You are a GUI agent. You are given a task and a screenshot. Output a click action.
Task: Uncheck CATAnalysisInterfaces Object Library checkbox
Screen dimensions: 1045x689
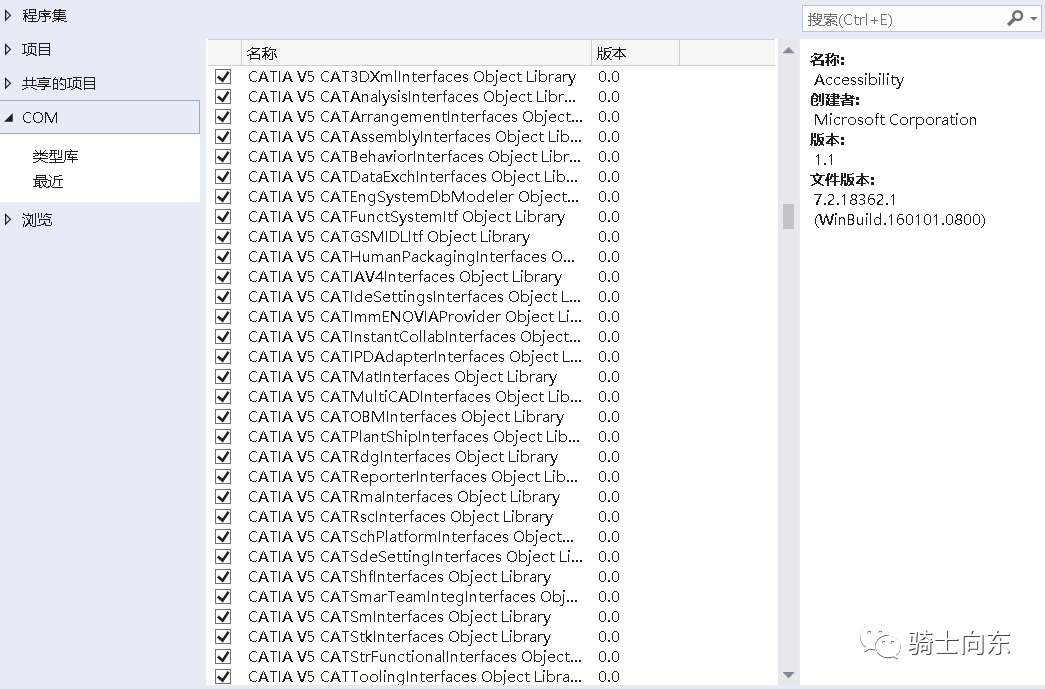(223, 97)
